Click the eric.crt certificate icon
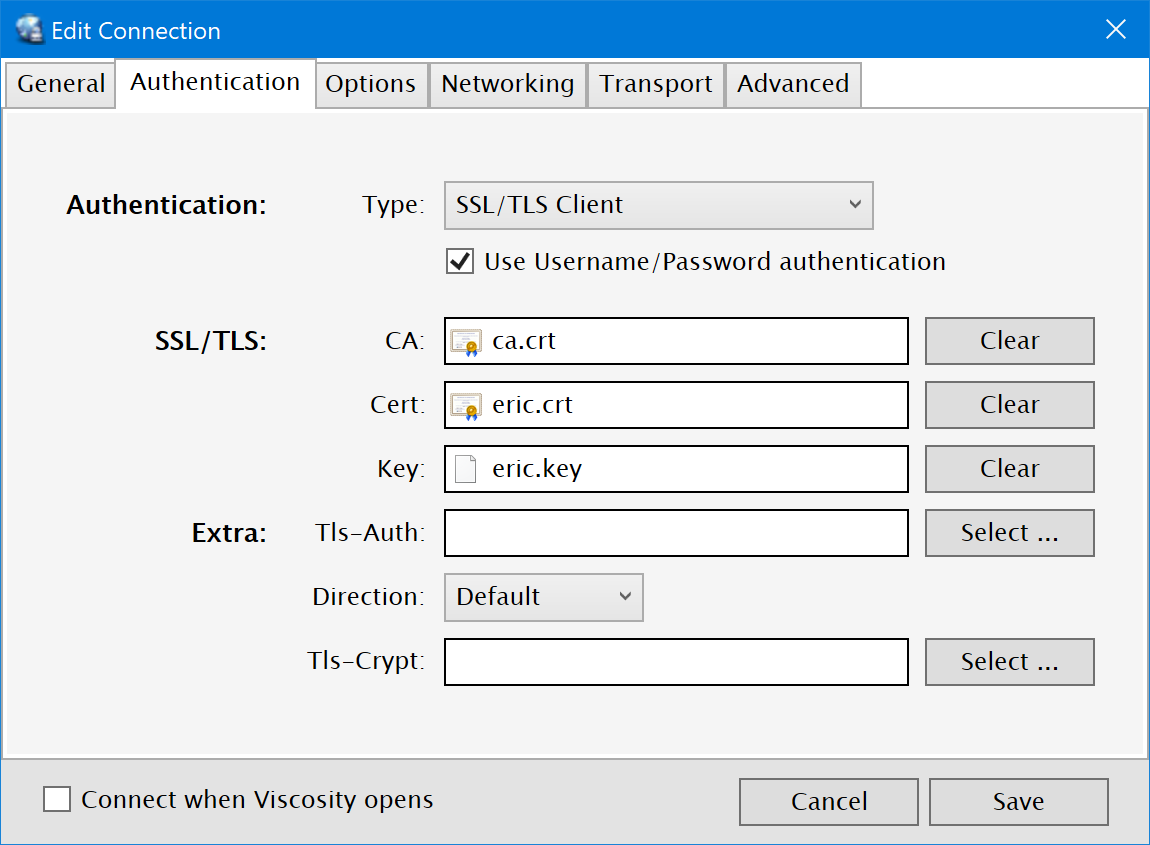Screen dimensions: 1150x845 tap(465, 405)
